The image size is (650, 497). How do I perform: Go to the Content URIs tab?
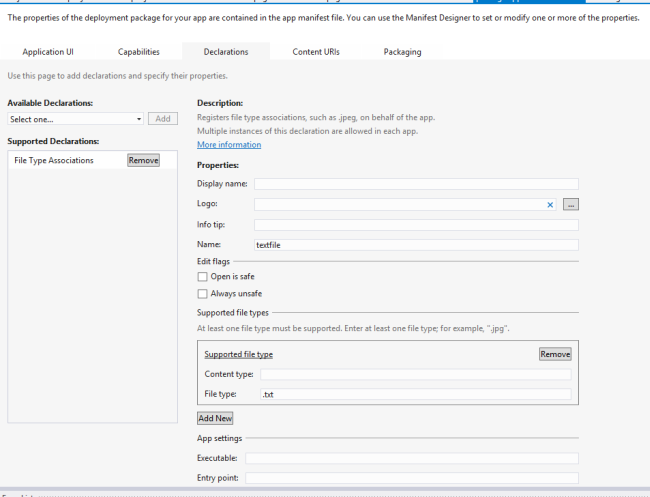click(x=316, y=52)
